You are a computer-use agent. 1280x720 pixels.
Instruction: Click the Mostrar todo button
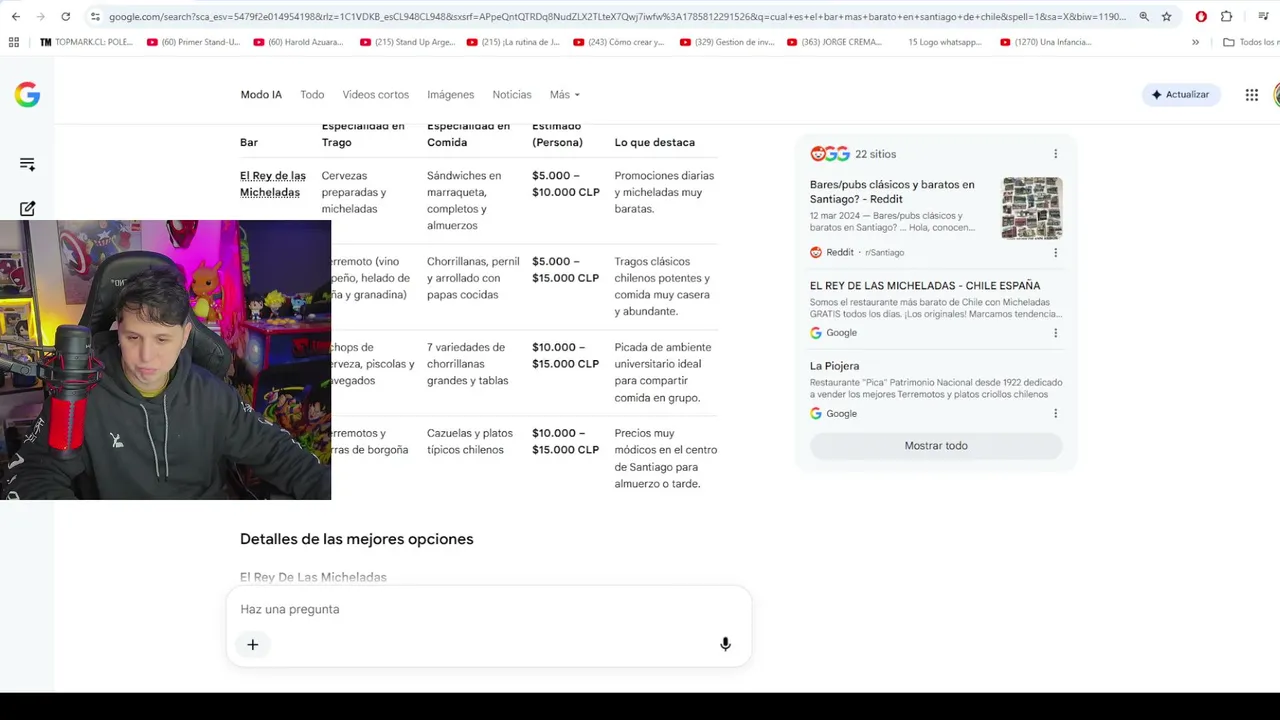[x=936, y=446]
